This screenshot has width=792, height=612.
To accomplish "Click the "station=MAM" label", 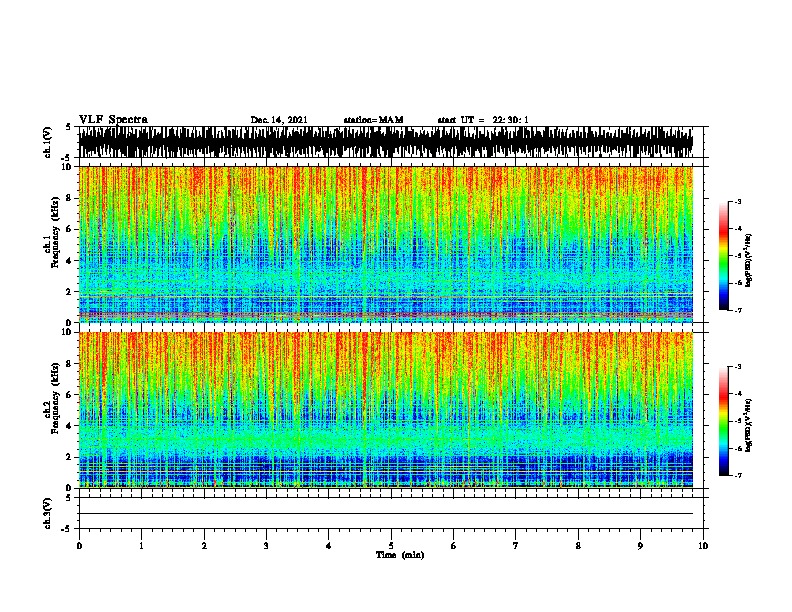I will click(373, 120).
